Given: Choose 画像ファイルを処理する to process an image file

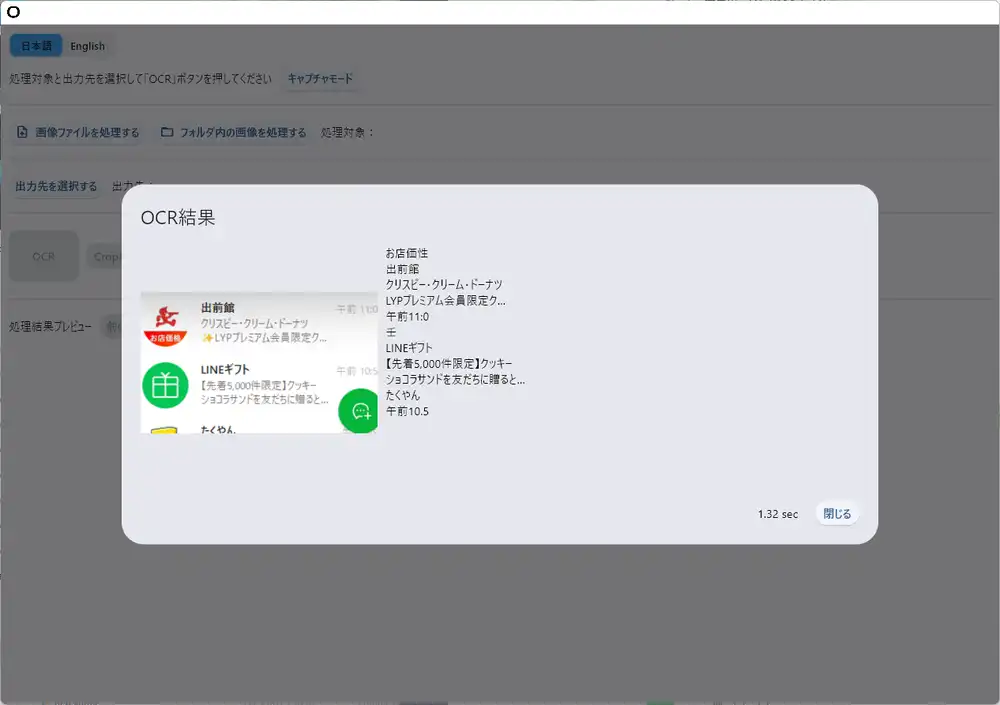Looking at the screenshot, I should click(x=78, y=131).
